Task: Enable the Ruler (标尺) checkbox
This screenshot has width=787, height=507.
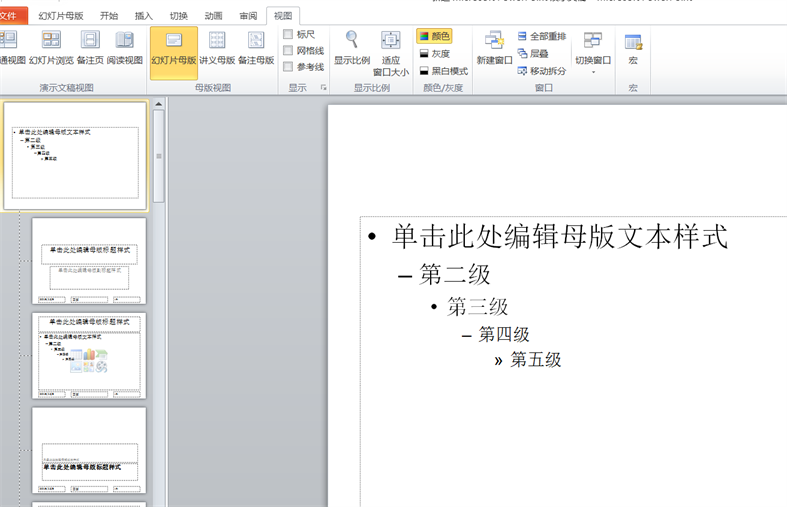Action: tap(288, 35)
